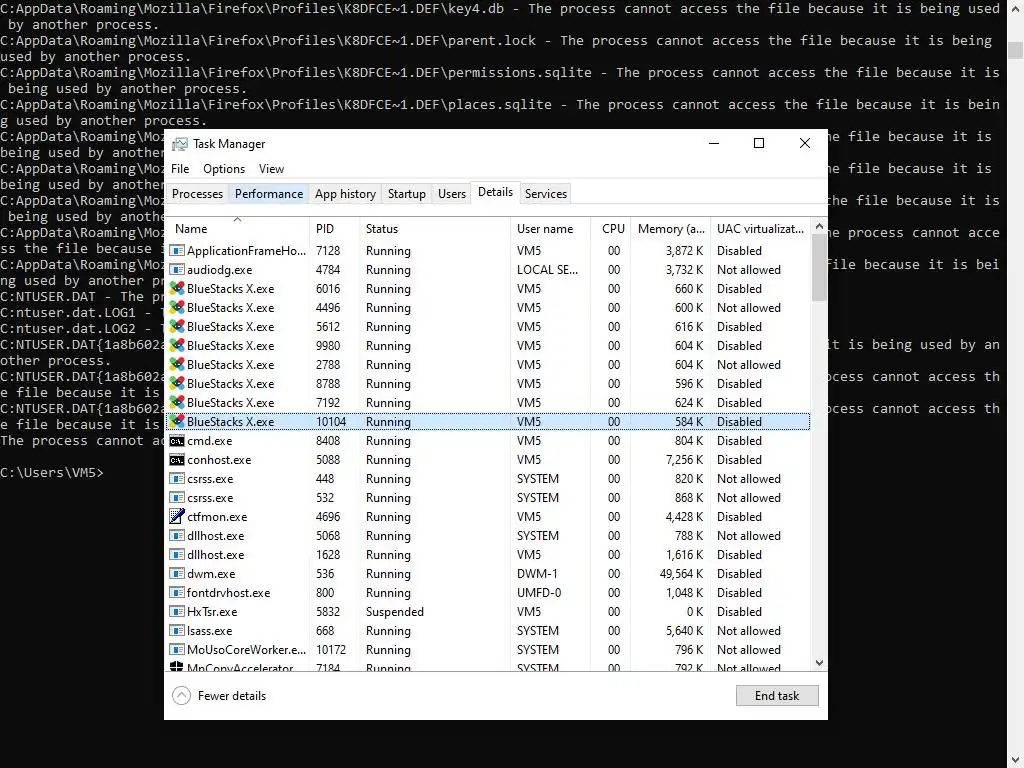Open the Options menu
This screenshot has height=768, width=1024.
coord(224,168)
